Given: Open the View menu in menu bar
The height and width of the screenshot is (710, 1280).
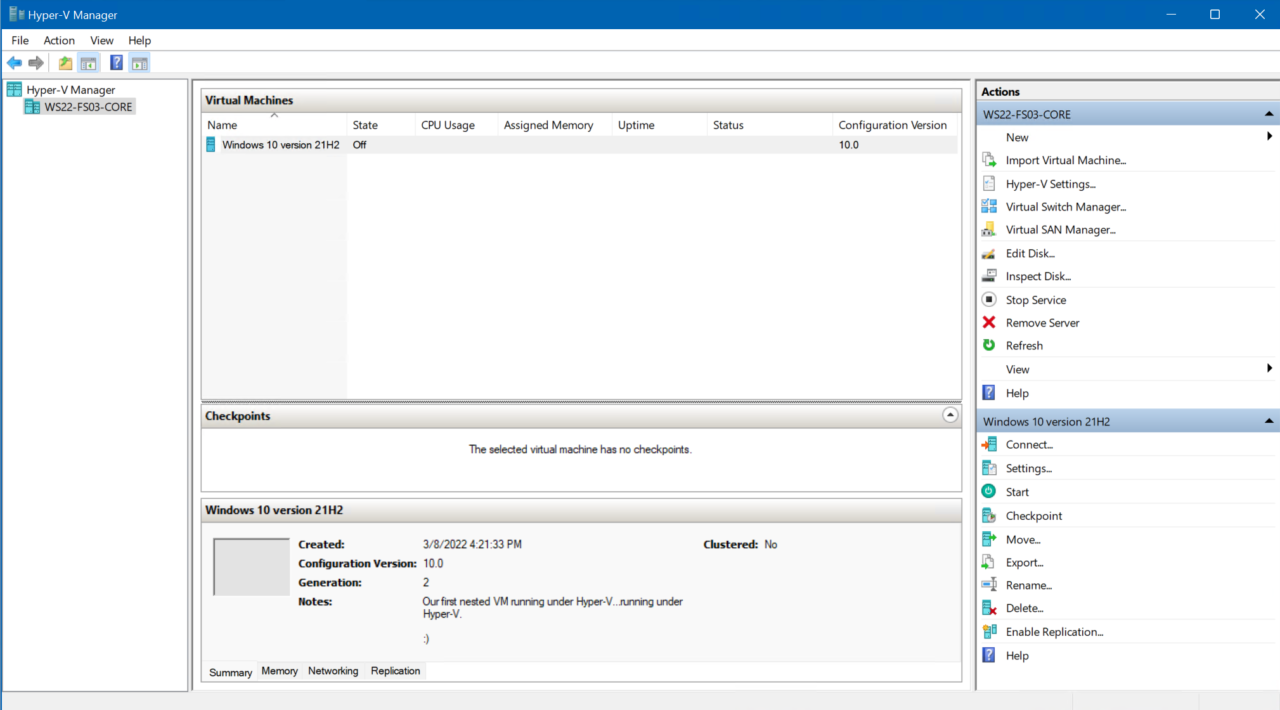Looking at the screenshot, I should [x=102, y=40].
